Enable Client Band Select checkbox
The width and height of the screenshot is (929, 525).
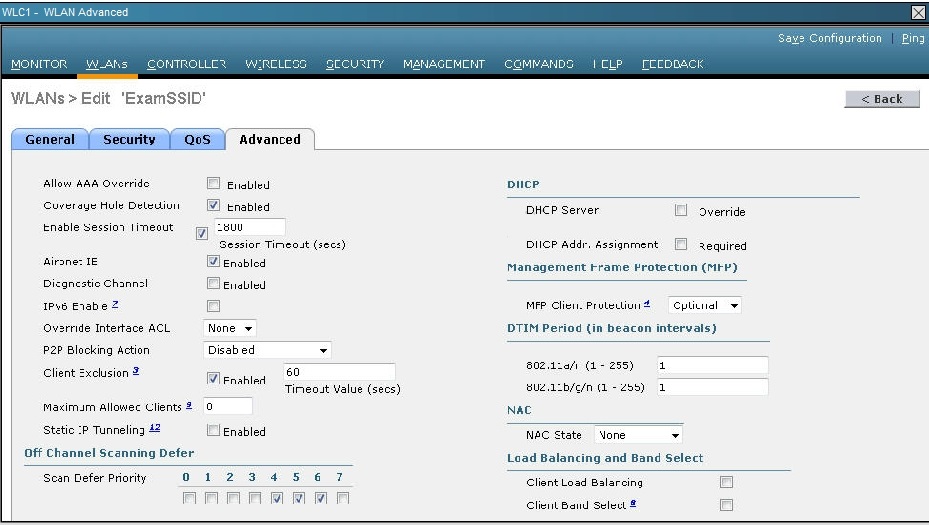pos(726,504)
